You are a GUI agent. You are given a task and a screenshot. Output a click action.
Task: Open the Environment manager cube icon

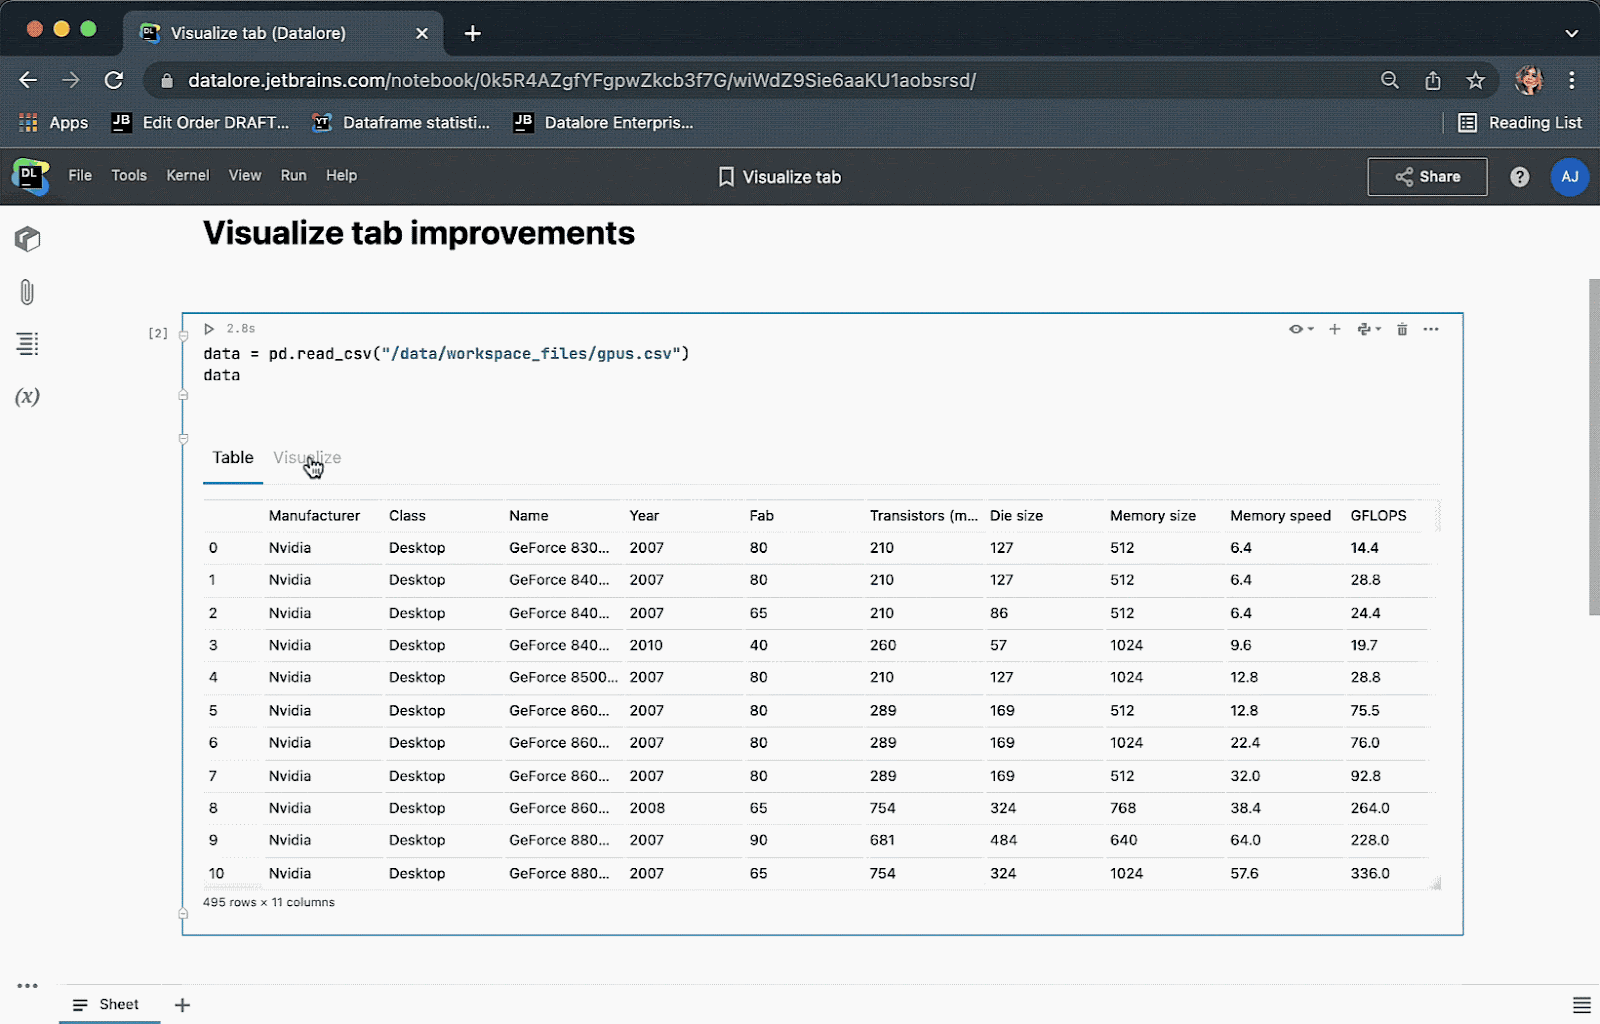27,239
